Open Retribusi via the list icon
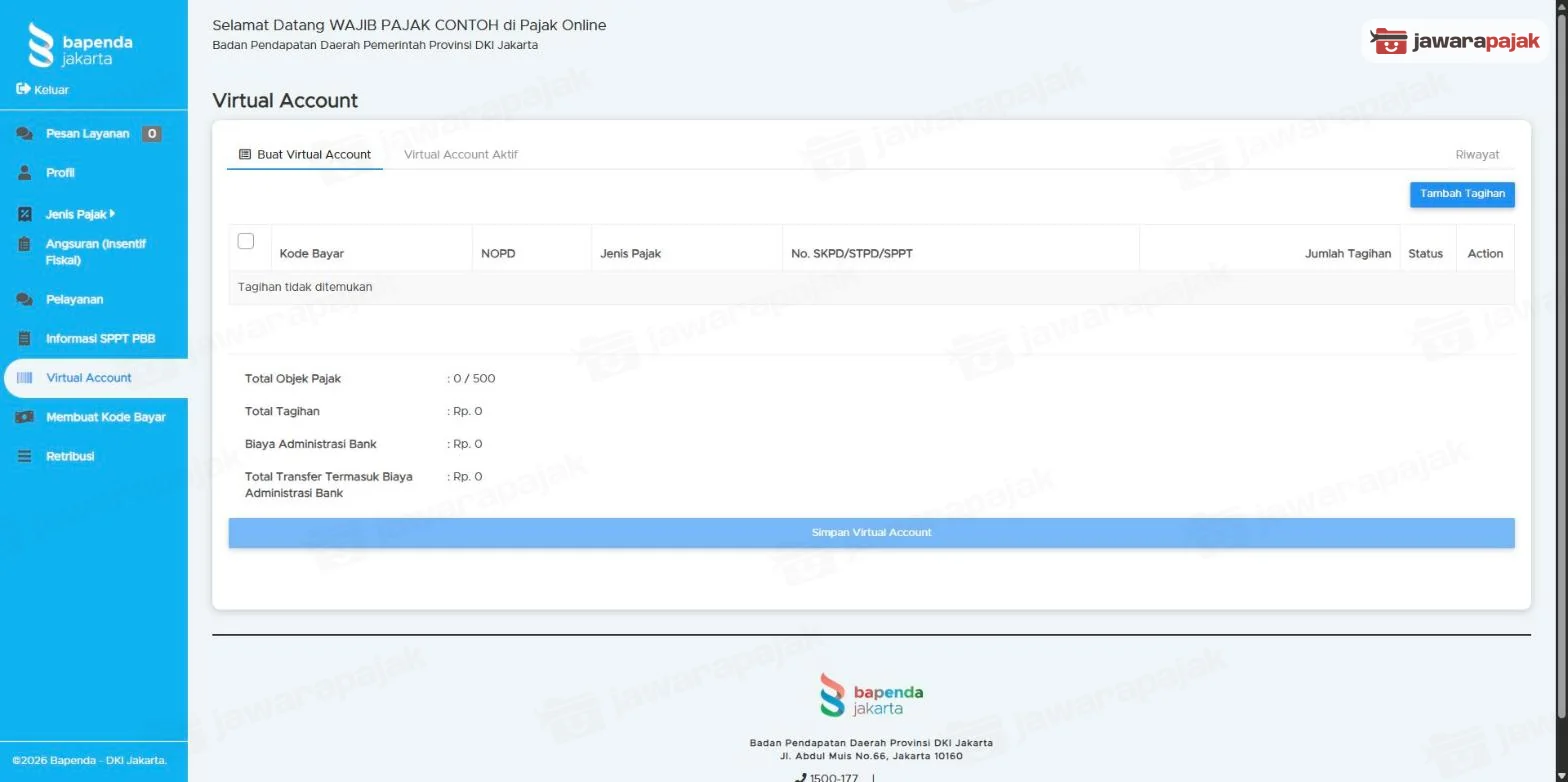1568x782 pixels. point(25,456)
